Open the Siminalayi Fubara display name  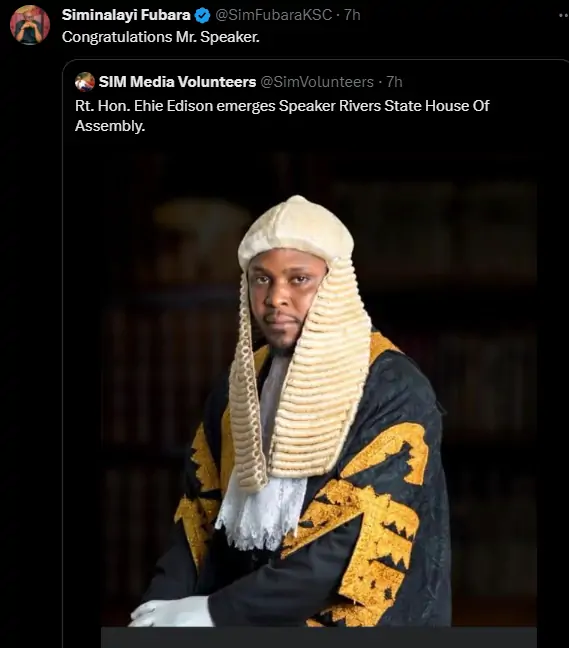(x=126, y=15)
